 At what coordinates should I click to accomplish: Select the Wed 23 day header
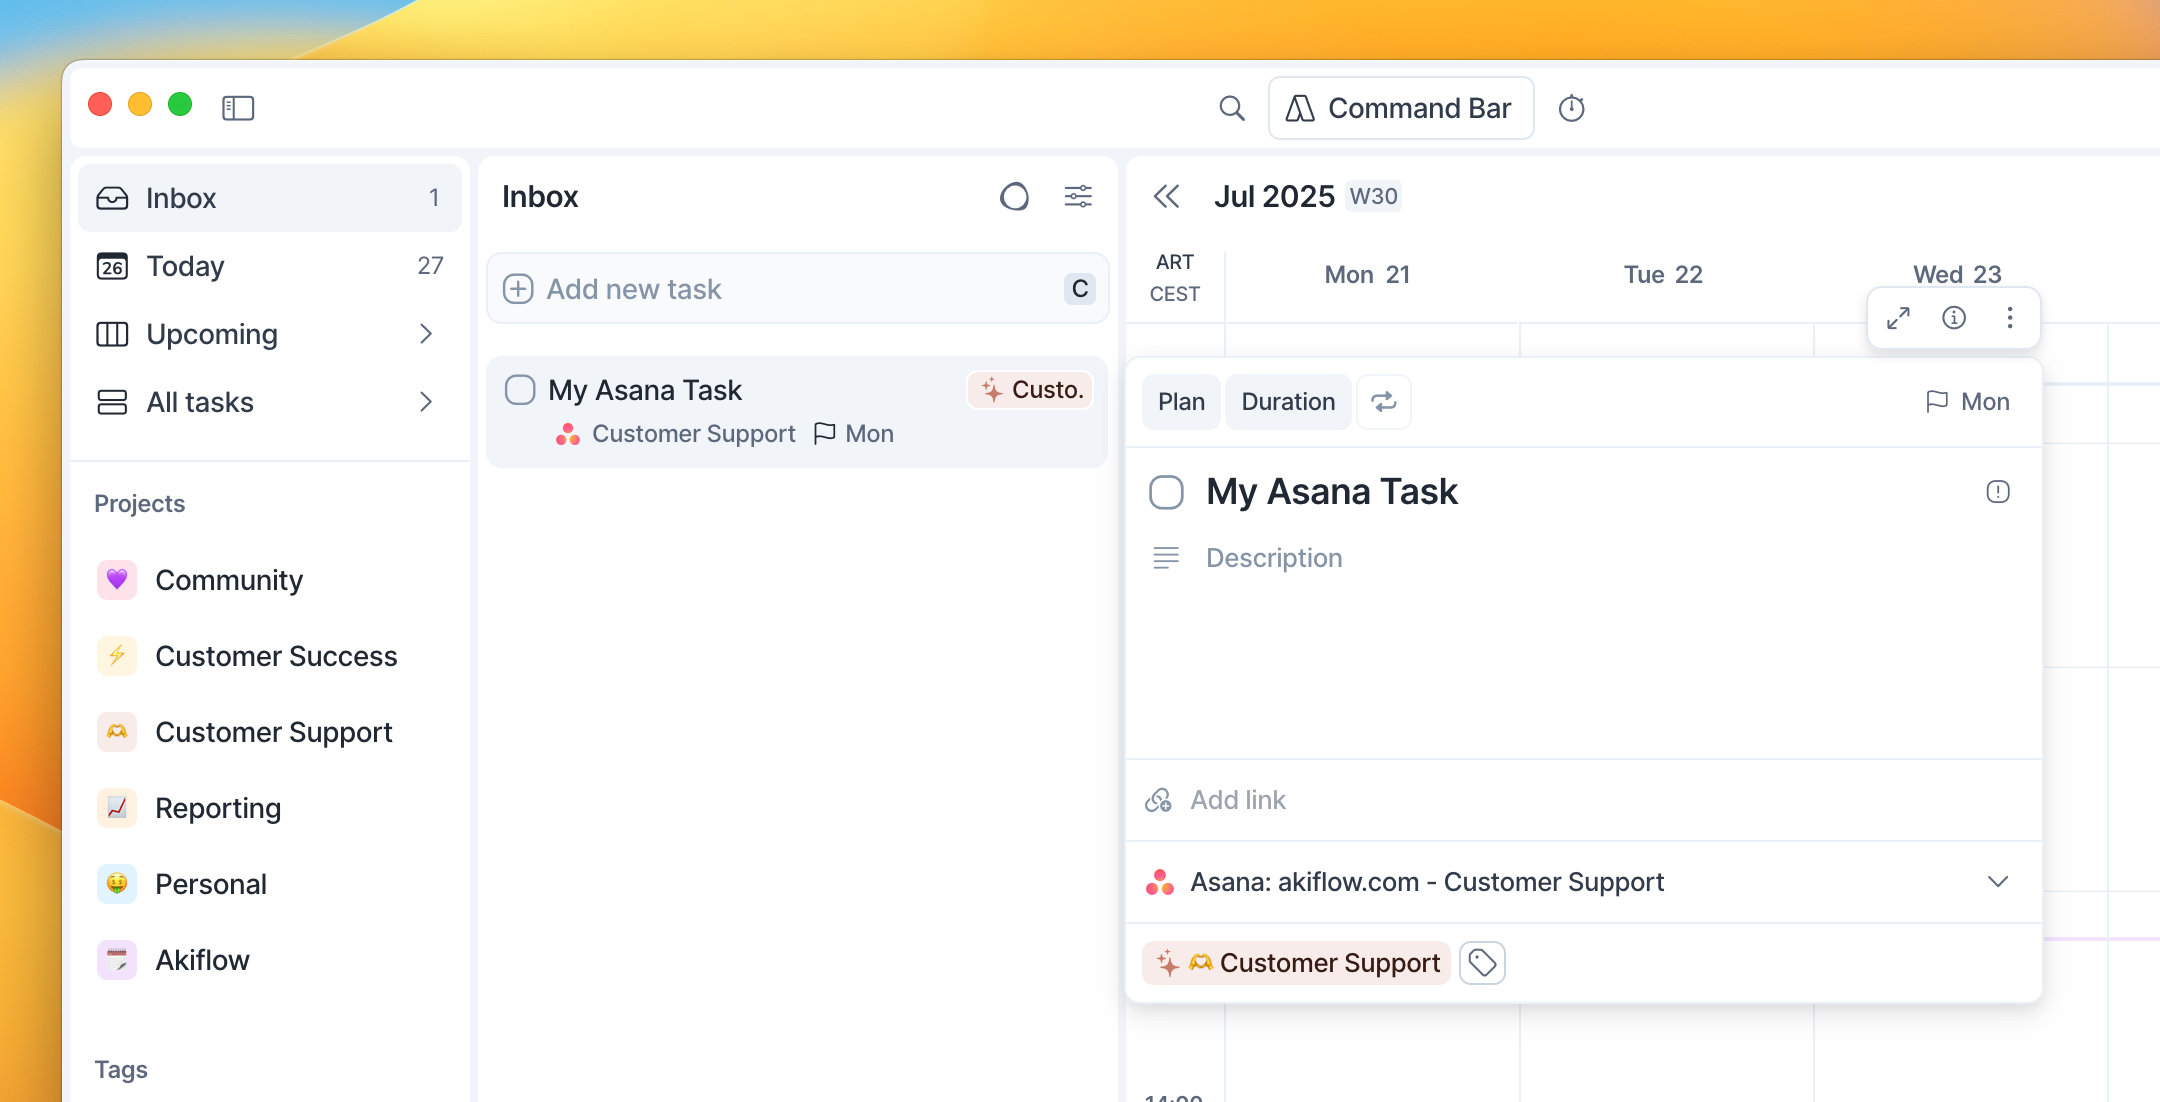click(x=1957, y=274)
